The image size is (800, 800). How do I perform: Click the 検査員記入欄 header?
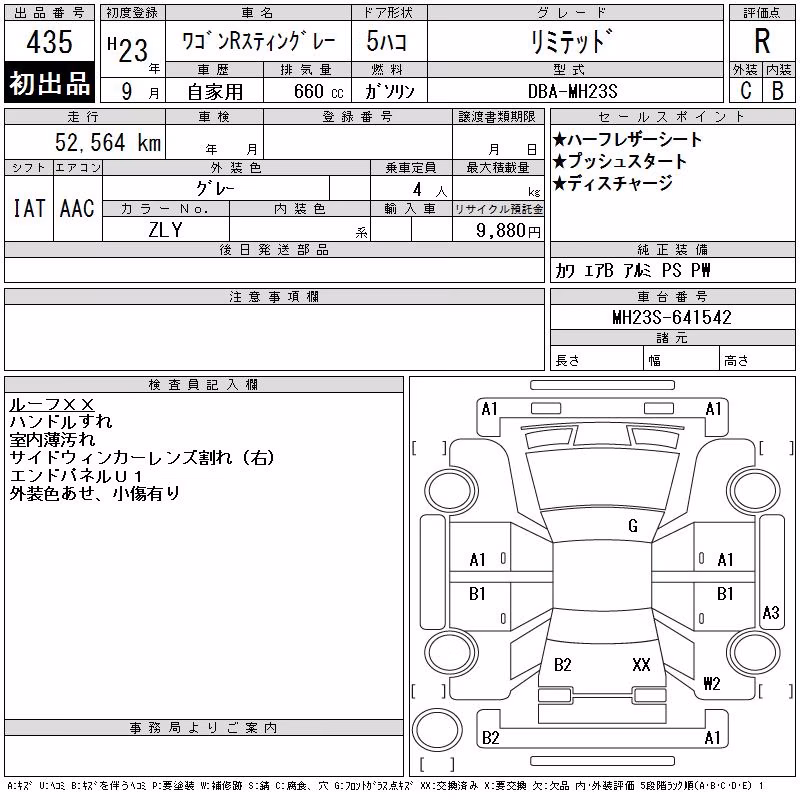point(204,385)
